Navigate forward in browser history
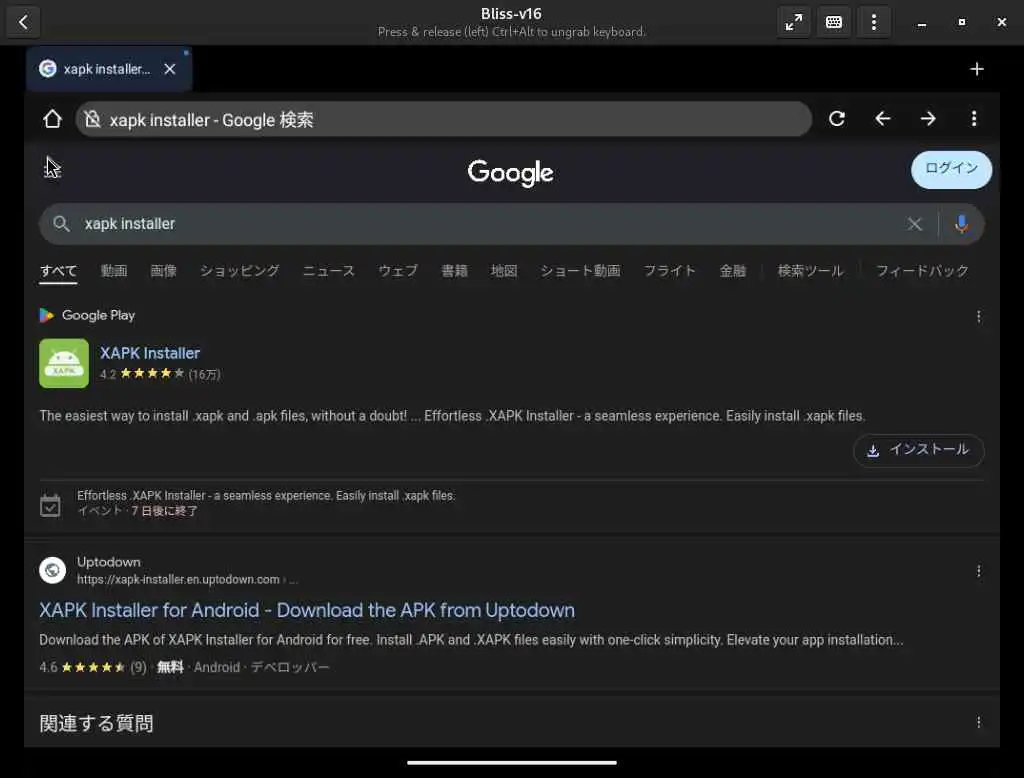 pos(928,119)
